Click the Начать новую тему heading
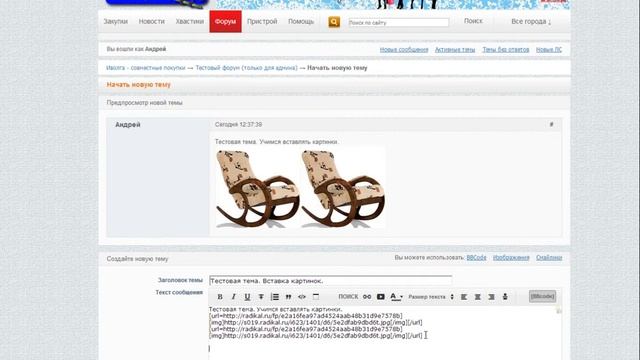 pos(139,84)
